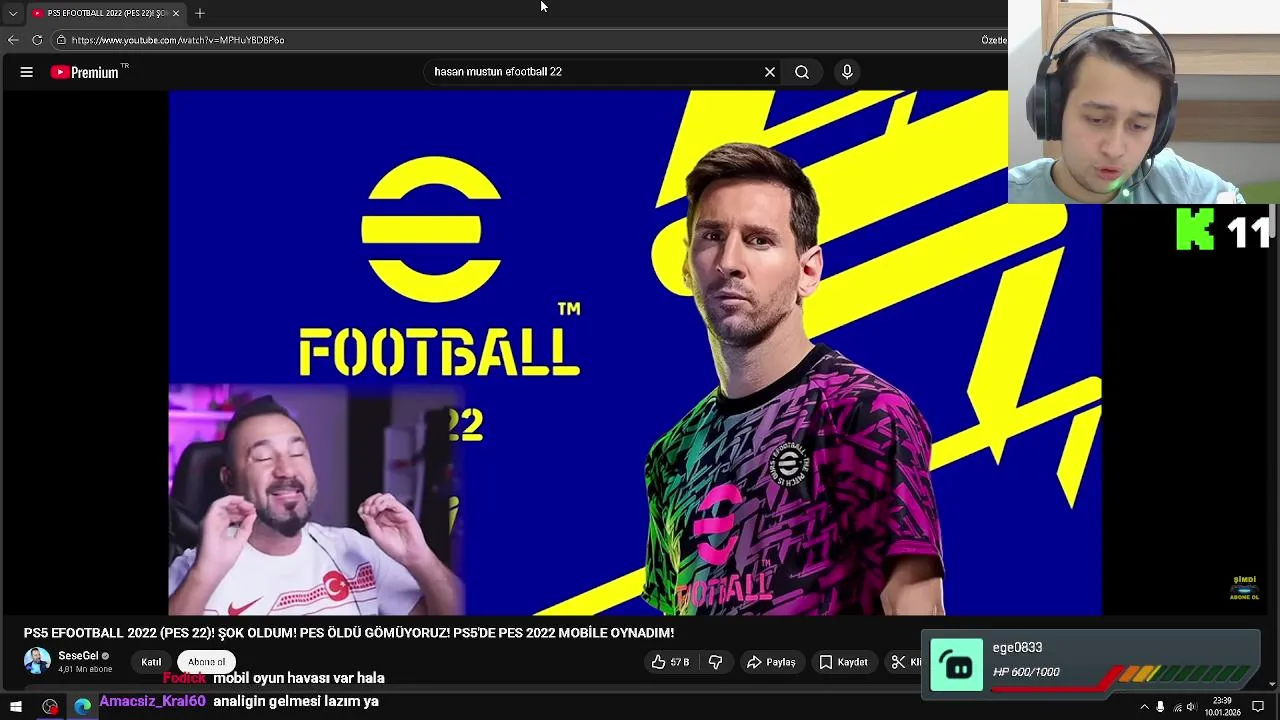1280x720 pixels.
Task: Open Microsoft Edge from taskbar
Action: (83, 707)
